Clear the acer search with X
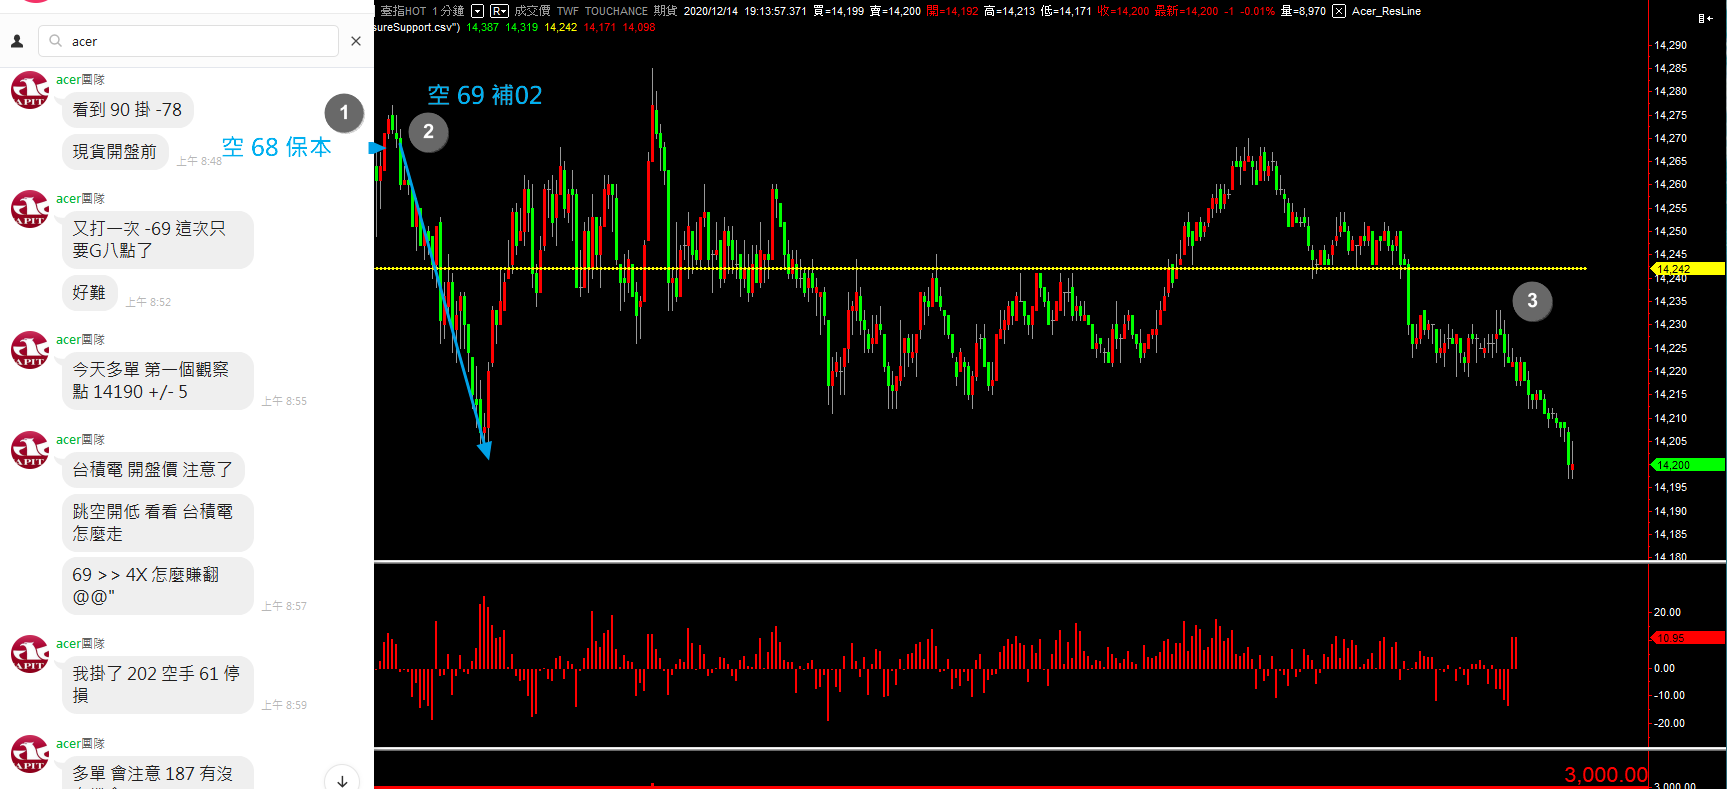 pos(356,41)
